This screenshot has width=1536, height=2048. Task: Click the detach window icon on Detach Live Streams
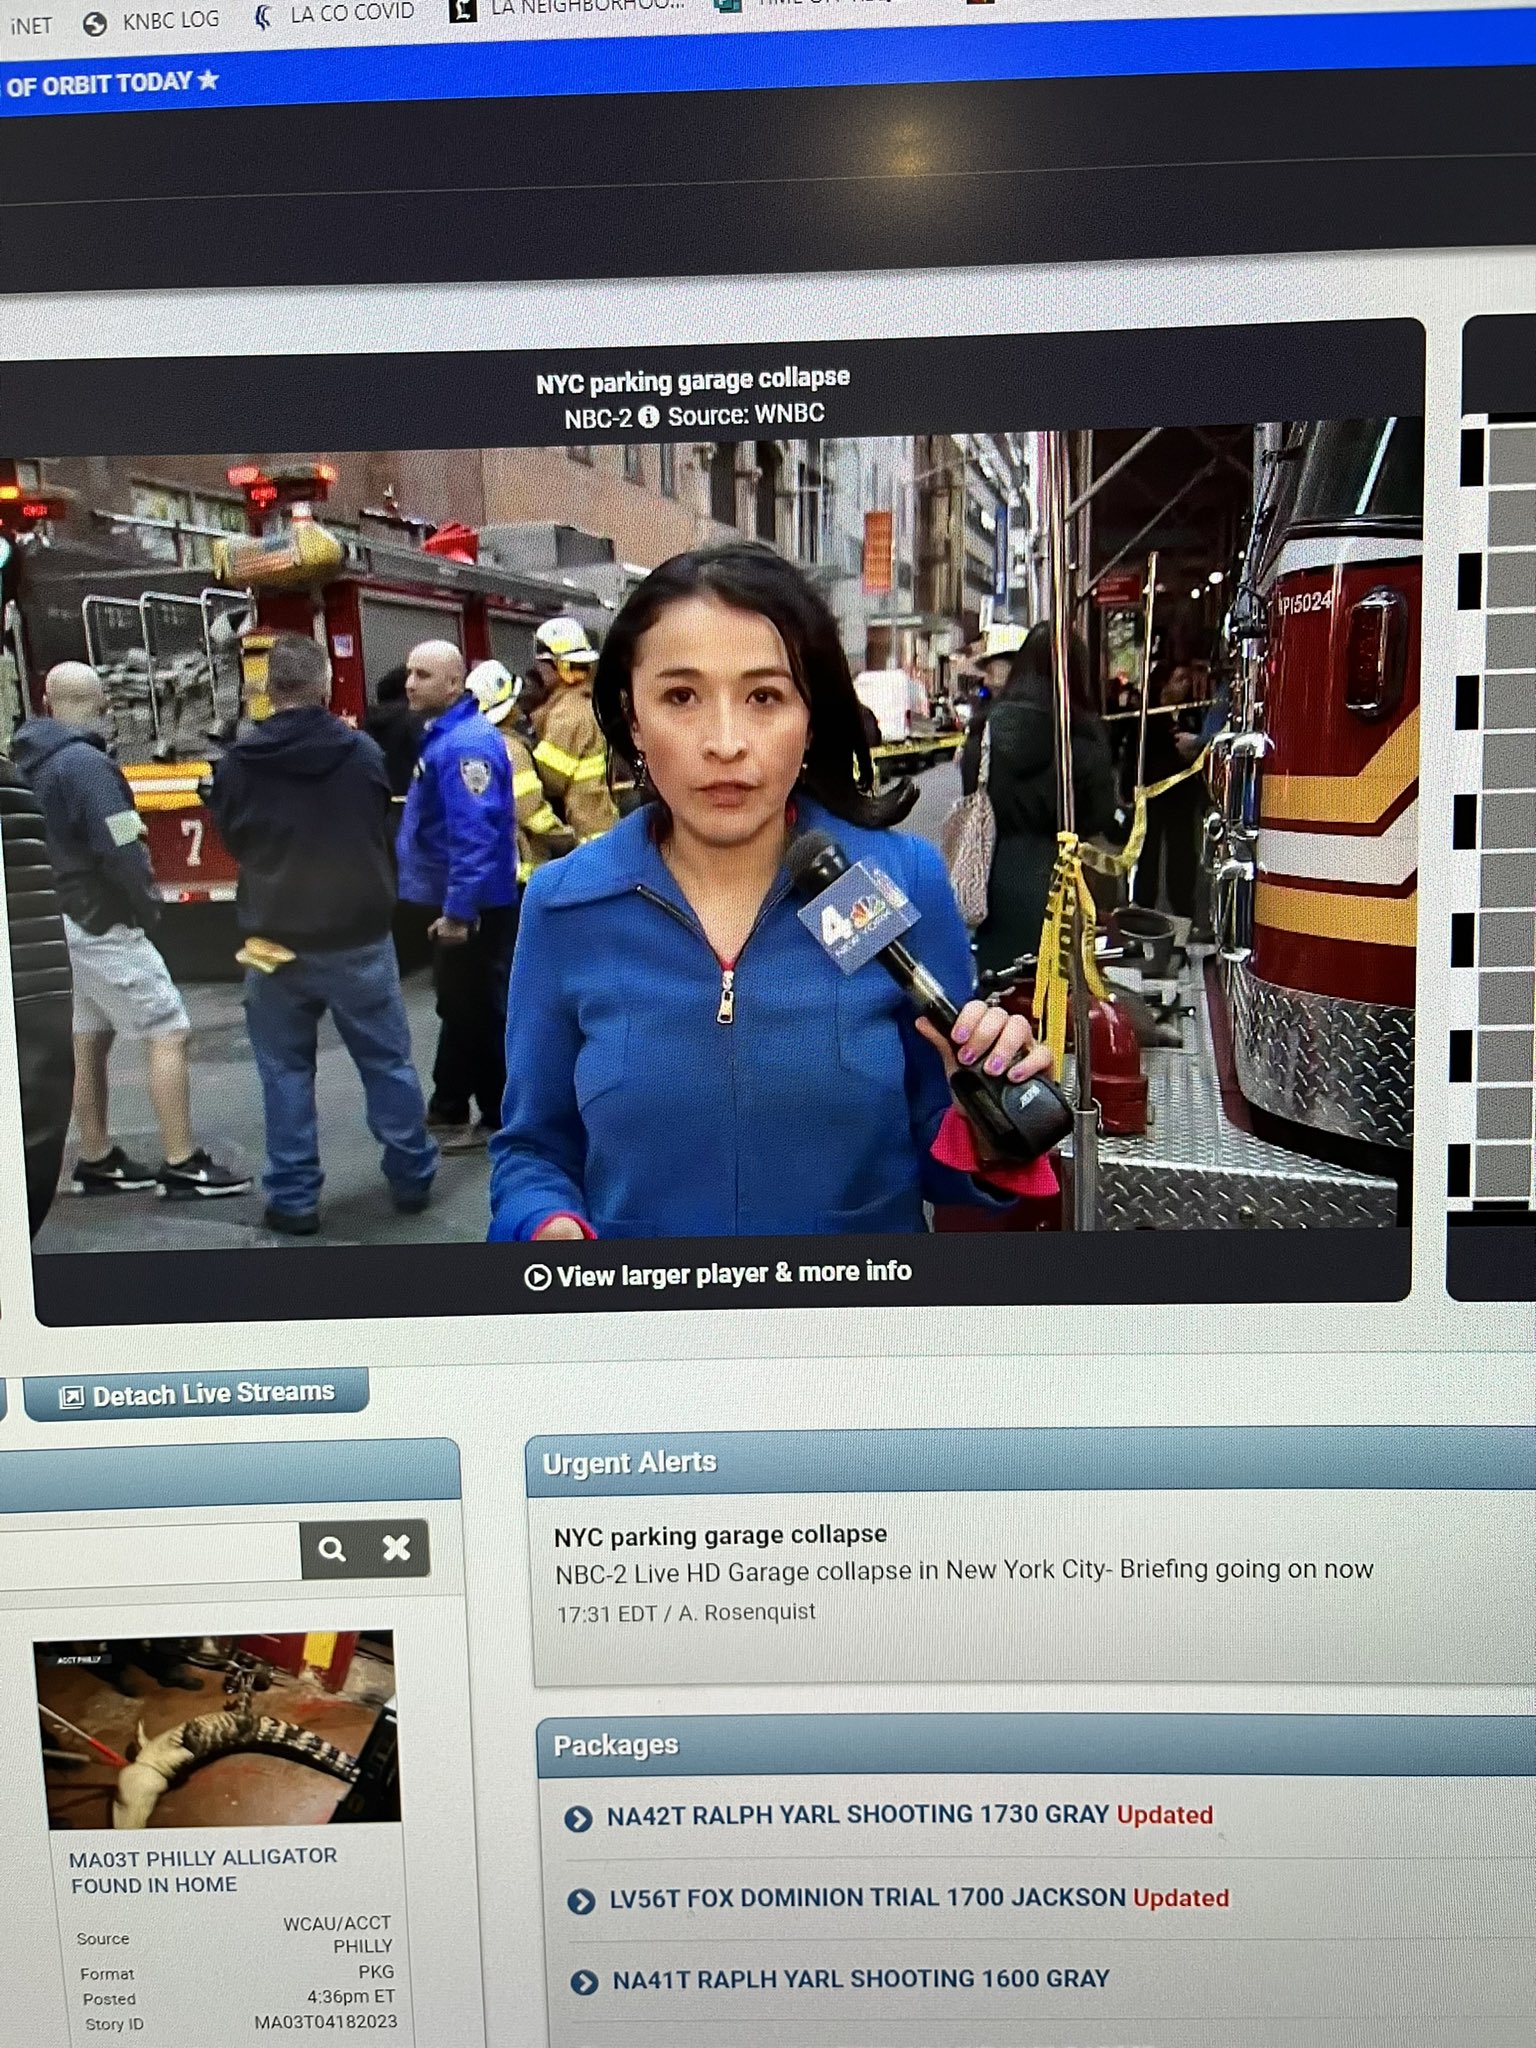click(71, 1397)
